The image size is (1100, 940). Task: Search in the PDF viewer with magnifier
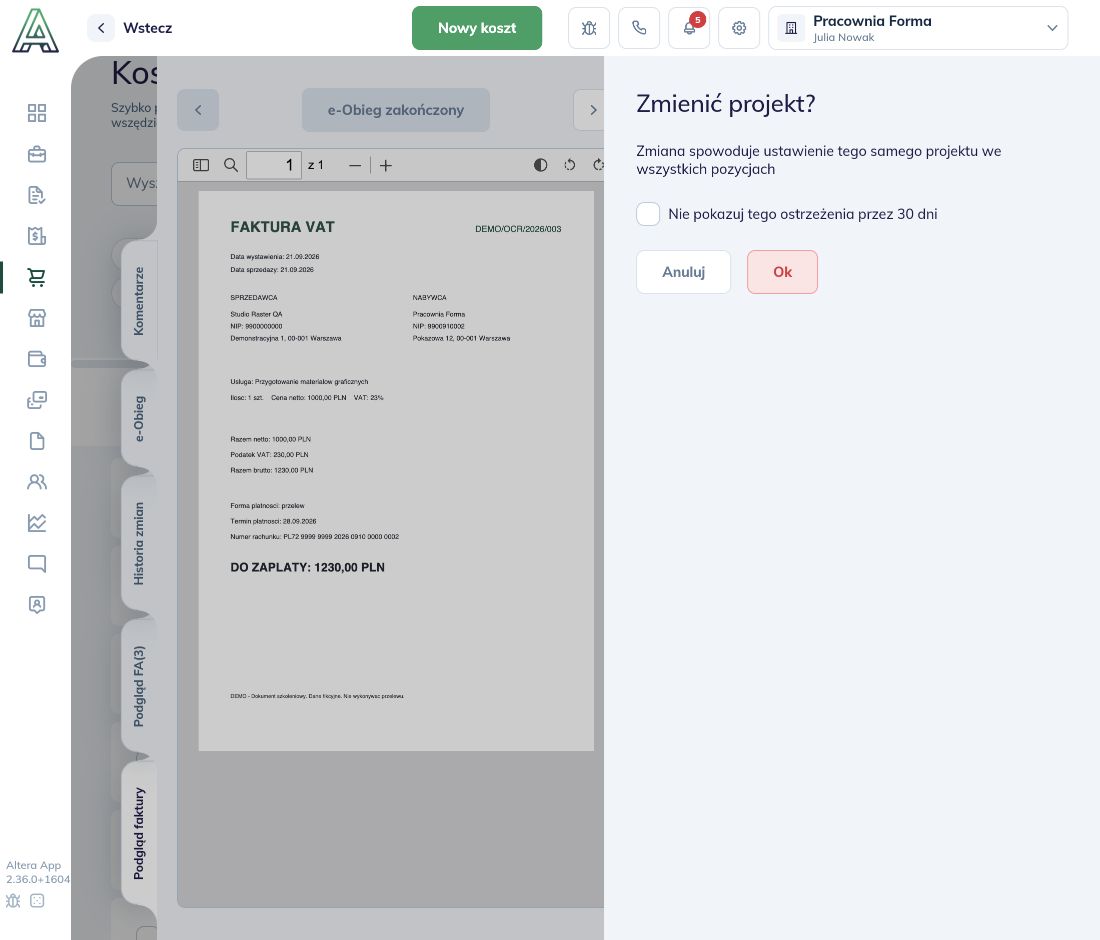click(231, 166)
